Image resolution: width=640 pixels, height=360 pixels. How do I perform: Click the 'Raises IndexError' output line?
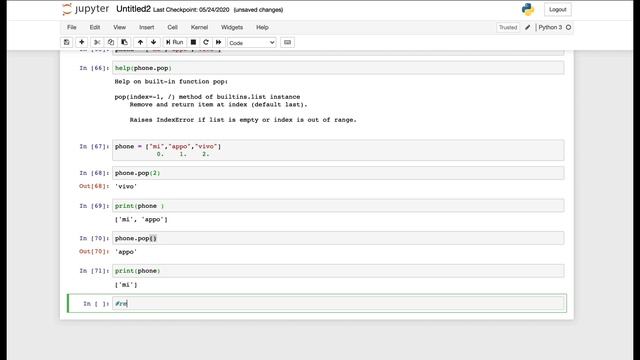243,120
